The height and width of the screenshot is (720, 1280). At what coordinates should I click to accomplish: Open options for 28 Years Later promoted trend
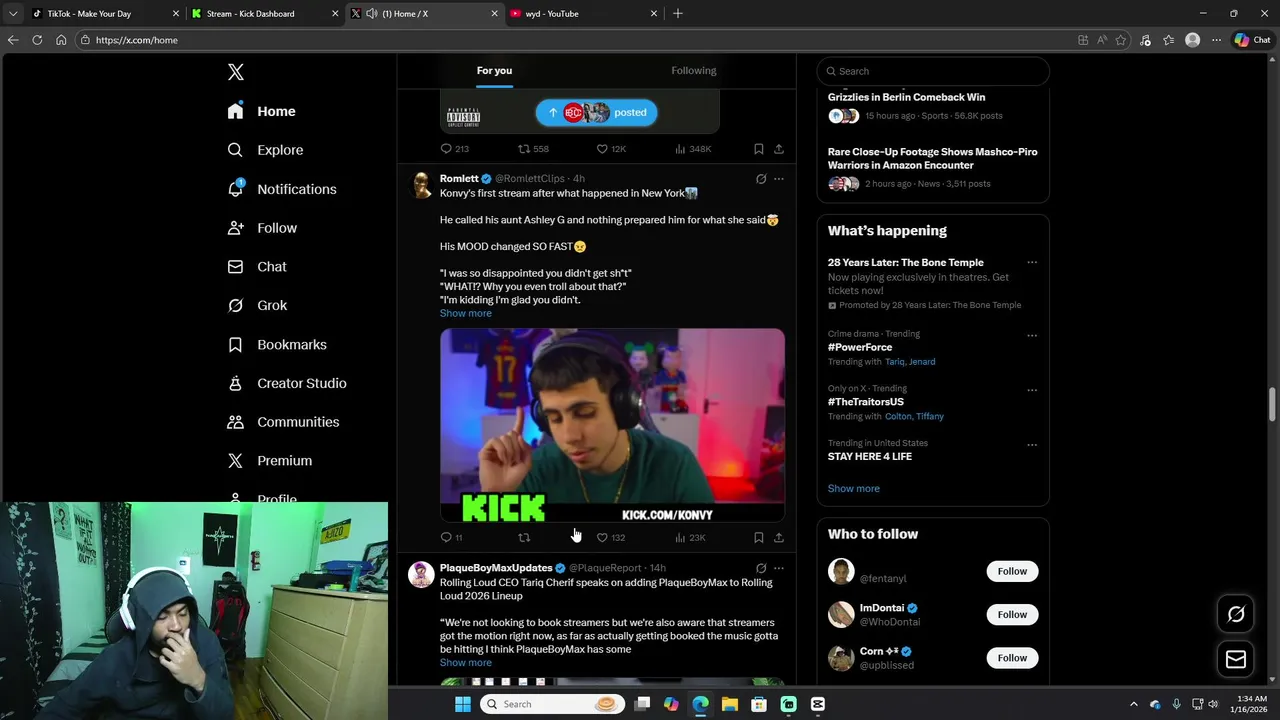click(x=1032, y=263)
